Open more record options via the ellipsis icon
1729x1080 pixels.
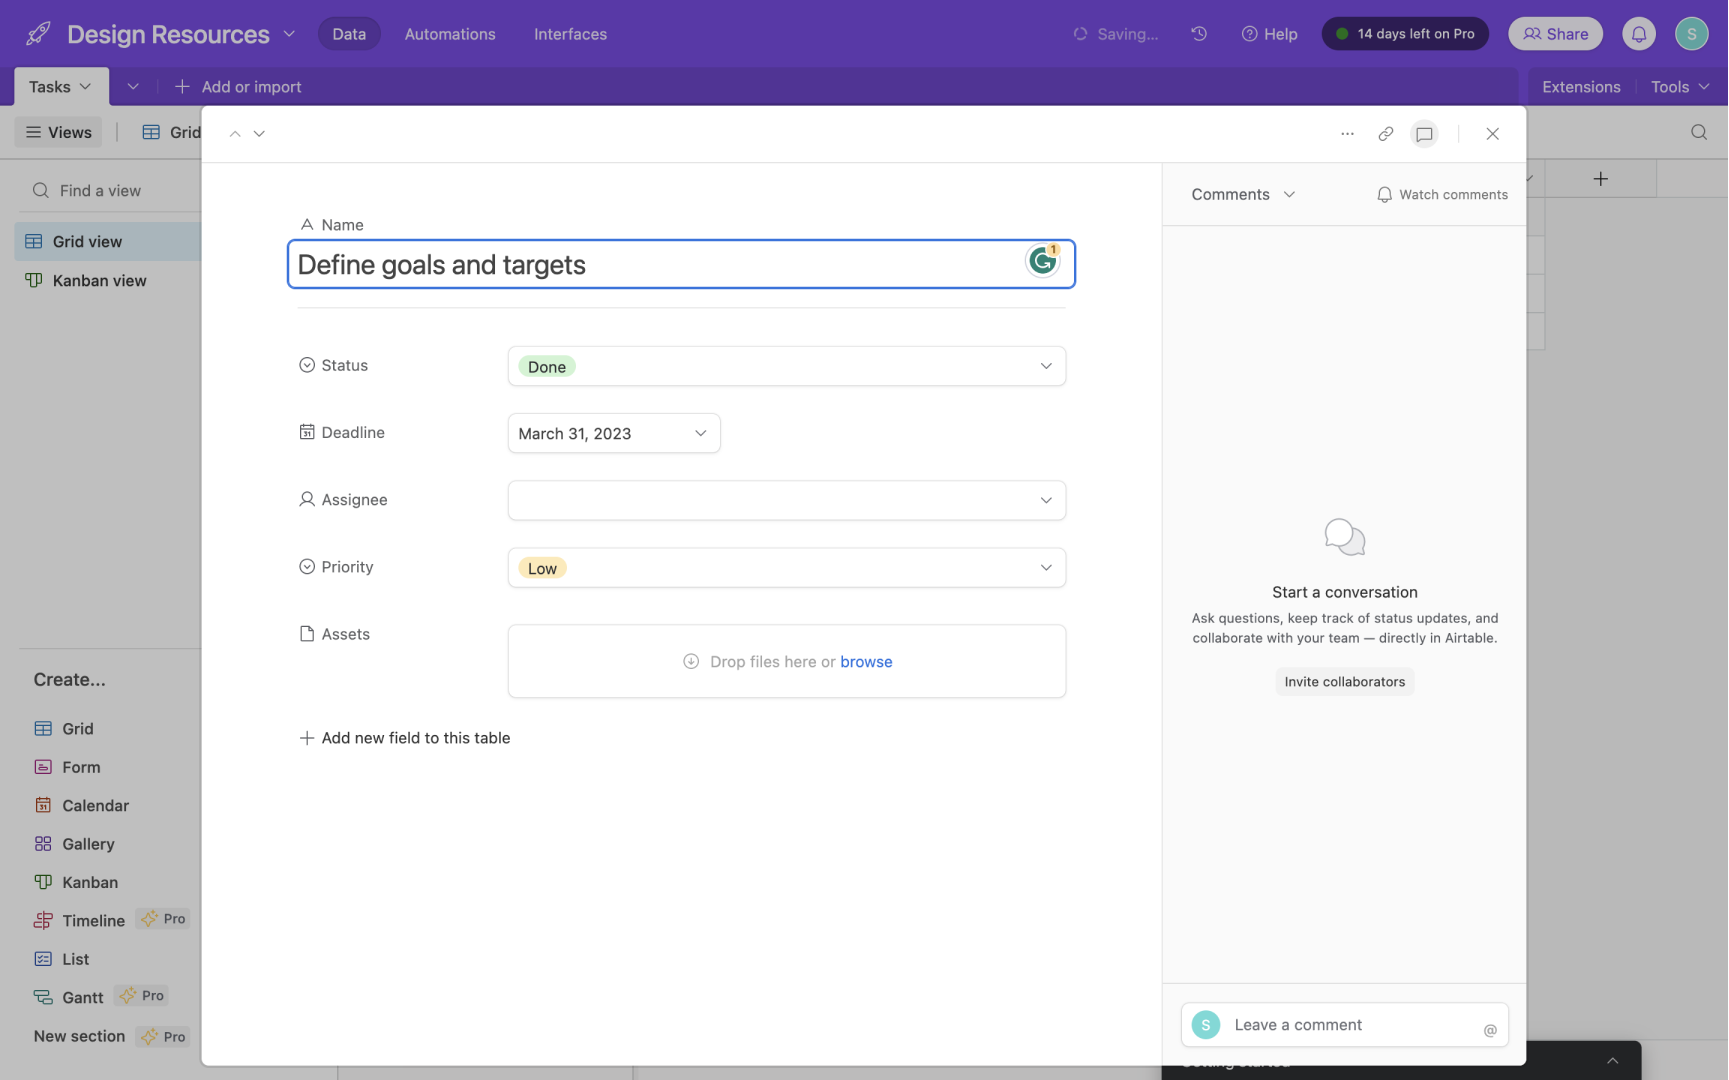pos(1347,133)
